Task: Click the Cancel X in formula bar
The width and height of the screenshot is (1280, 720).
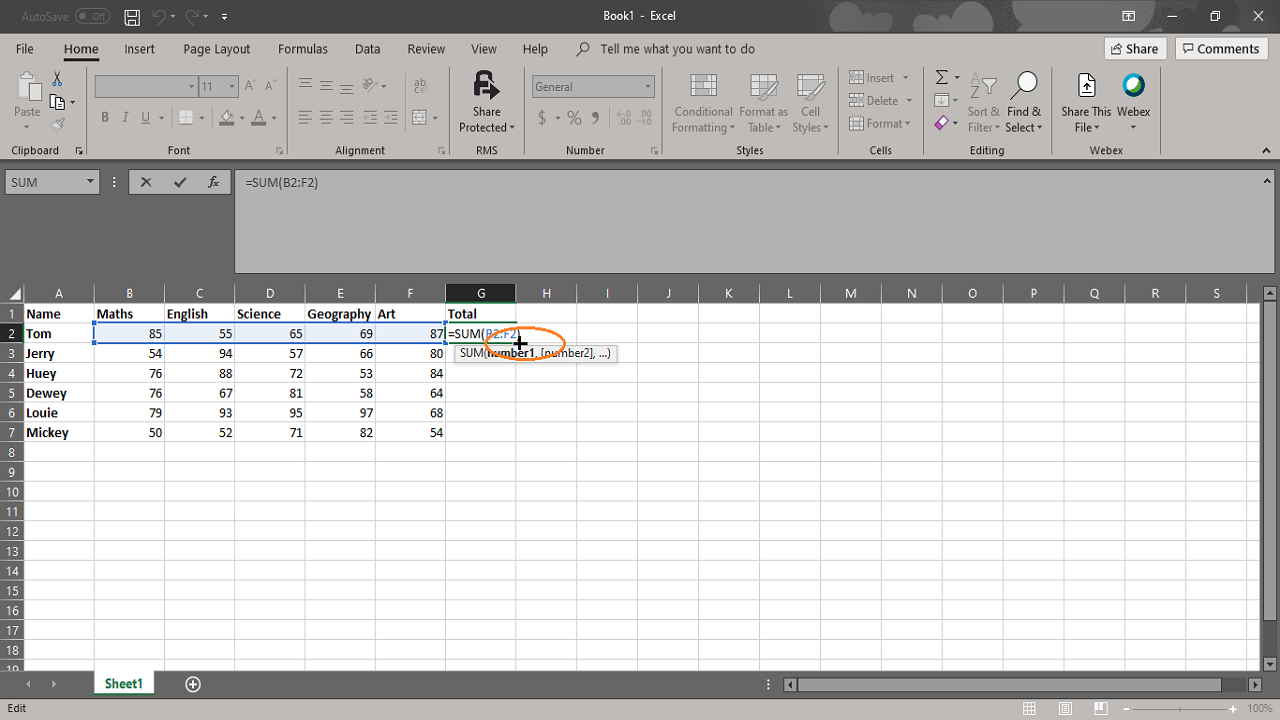Action: [146, 182]
